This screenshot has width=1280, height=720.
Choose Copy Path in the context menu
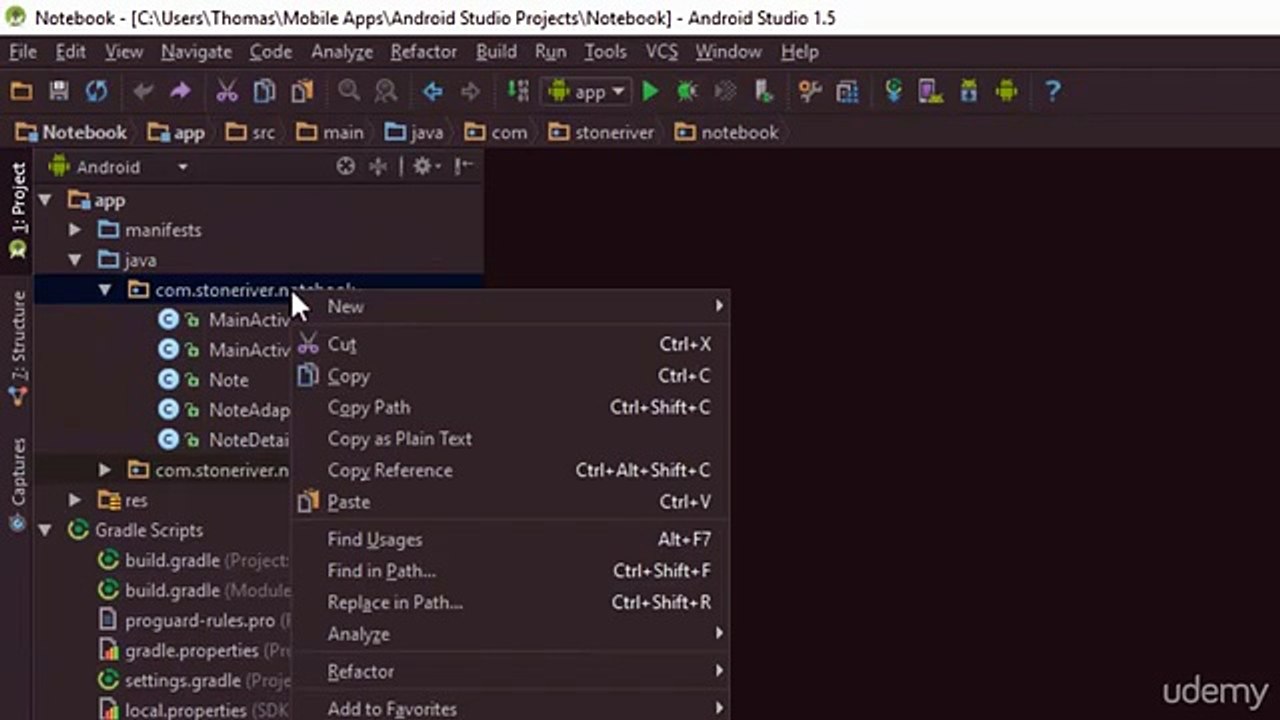coord(510,407)
